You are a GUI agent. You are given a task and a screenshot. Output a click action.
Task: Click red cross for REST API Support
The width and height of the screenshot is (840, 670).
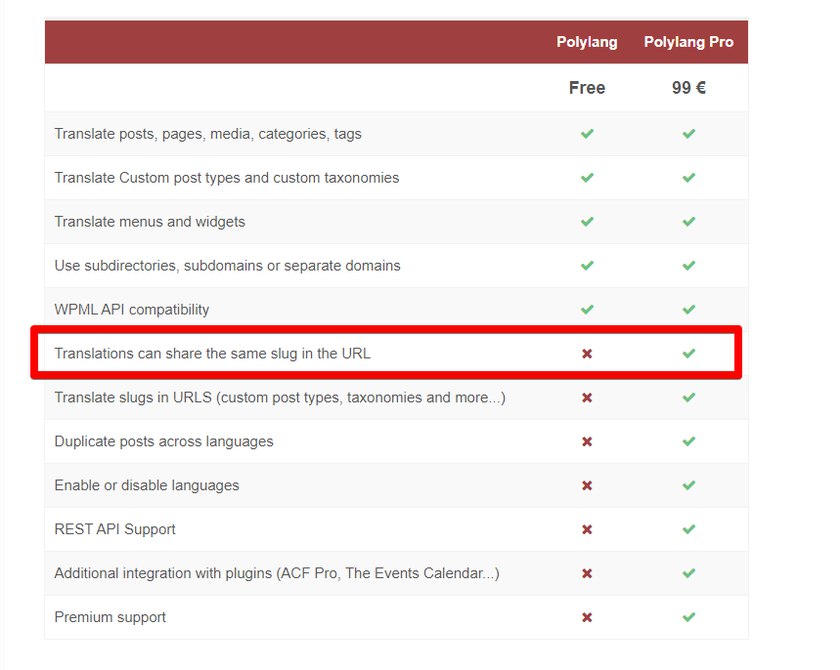(587, 529)
